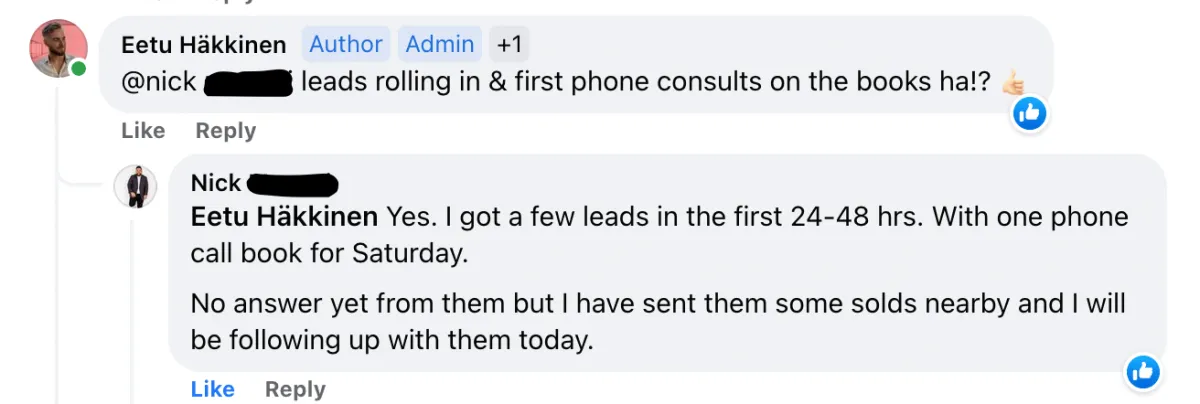Like Eetu Häkkinen's comment

point(143,131)
